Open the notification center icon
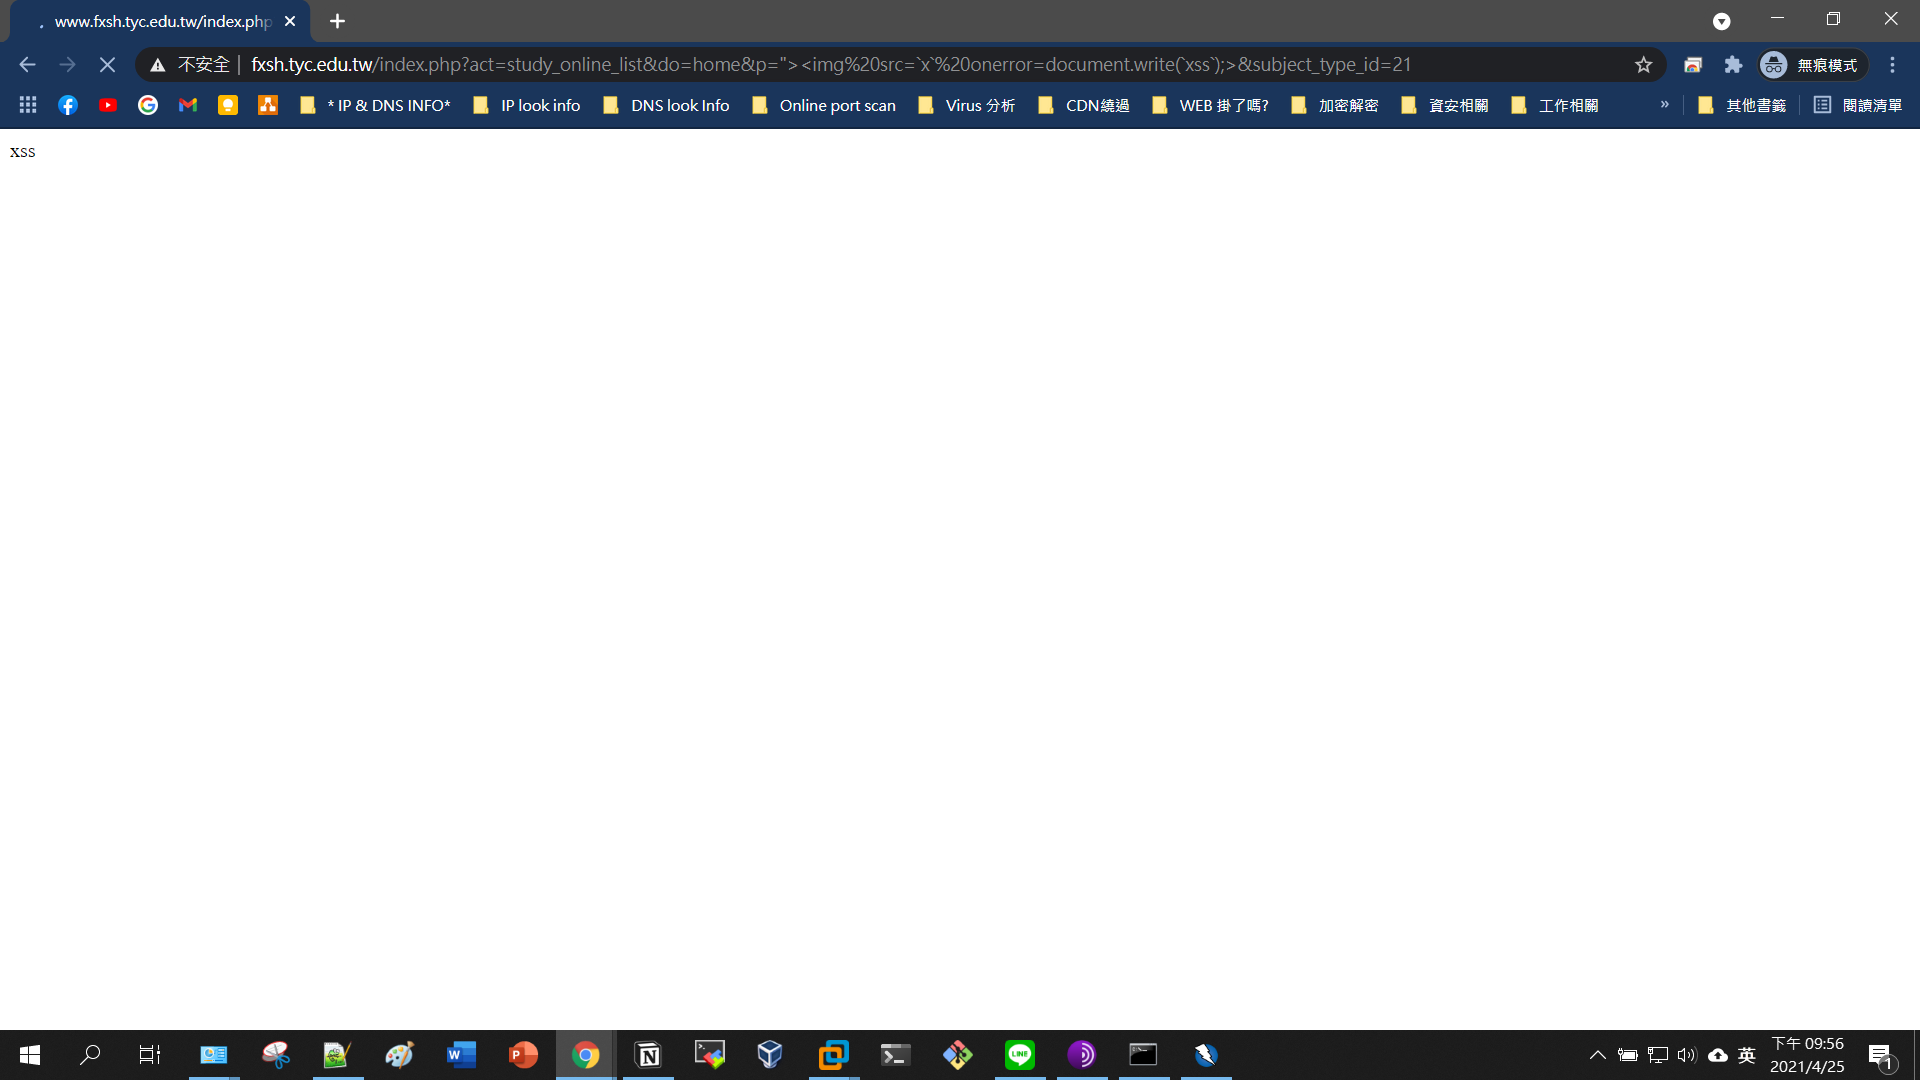Screen dimensions: 1920x1080 (1880, 1055)
